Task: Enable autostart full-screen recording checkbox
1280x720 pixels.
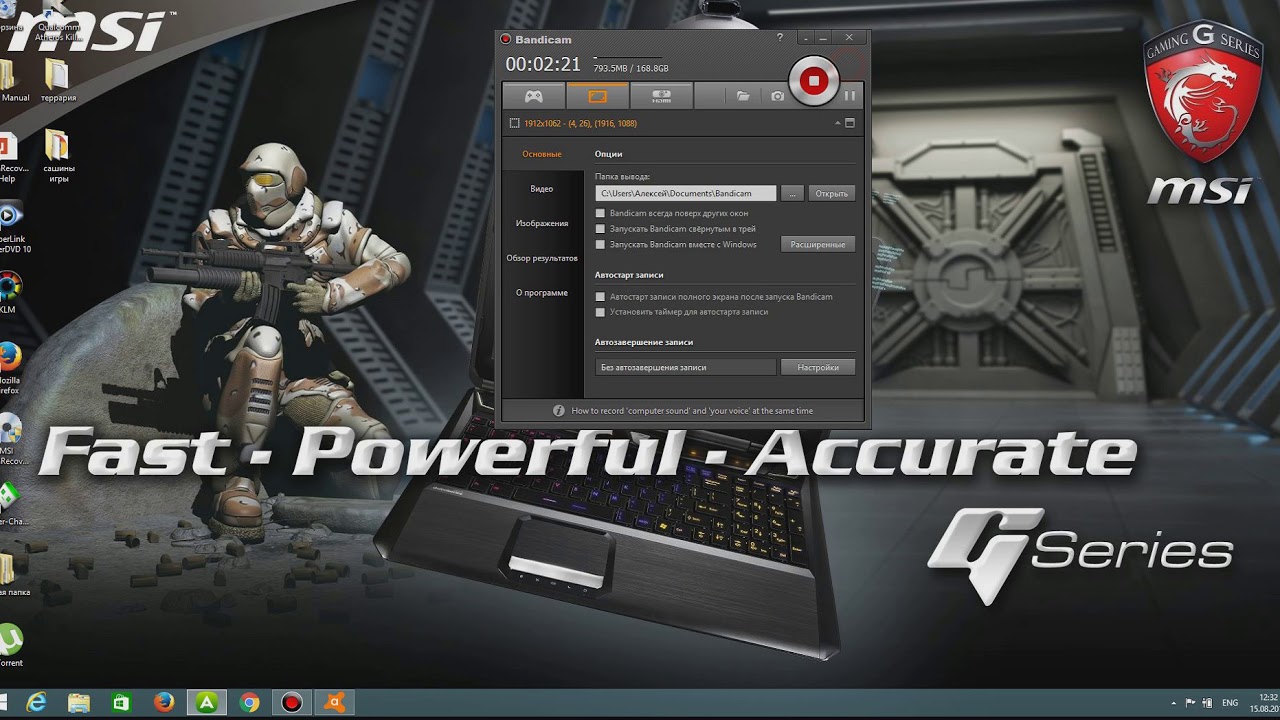Action: (600, 297)
